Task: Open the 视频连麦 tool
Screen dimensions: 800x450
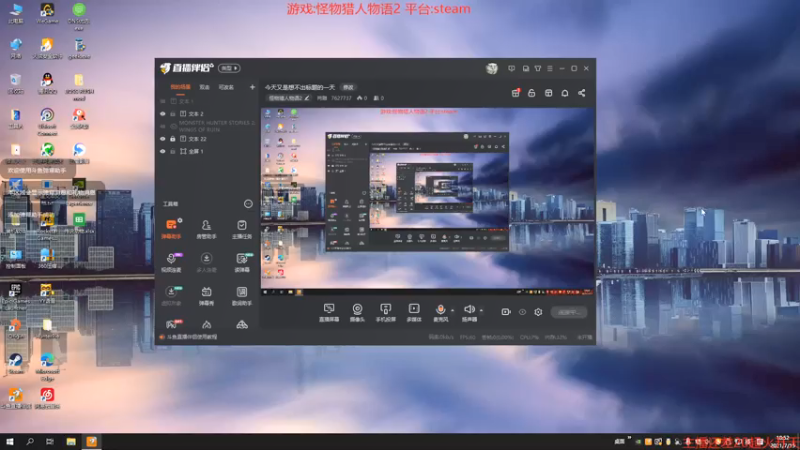Action: [x=171, y=262]
